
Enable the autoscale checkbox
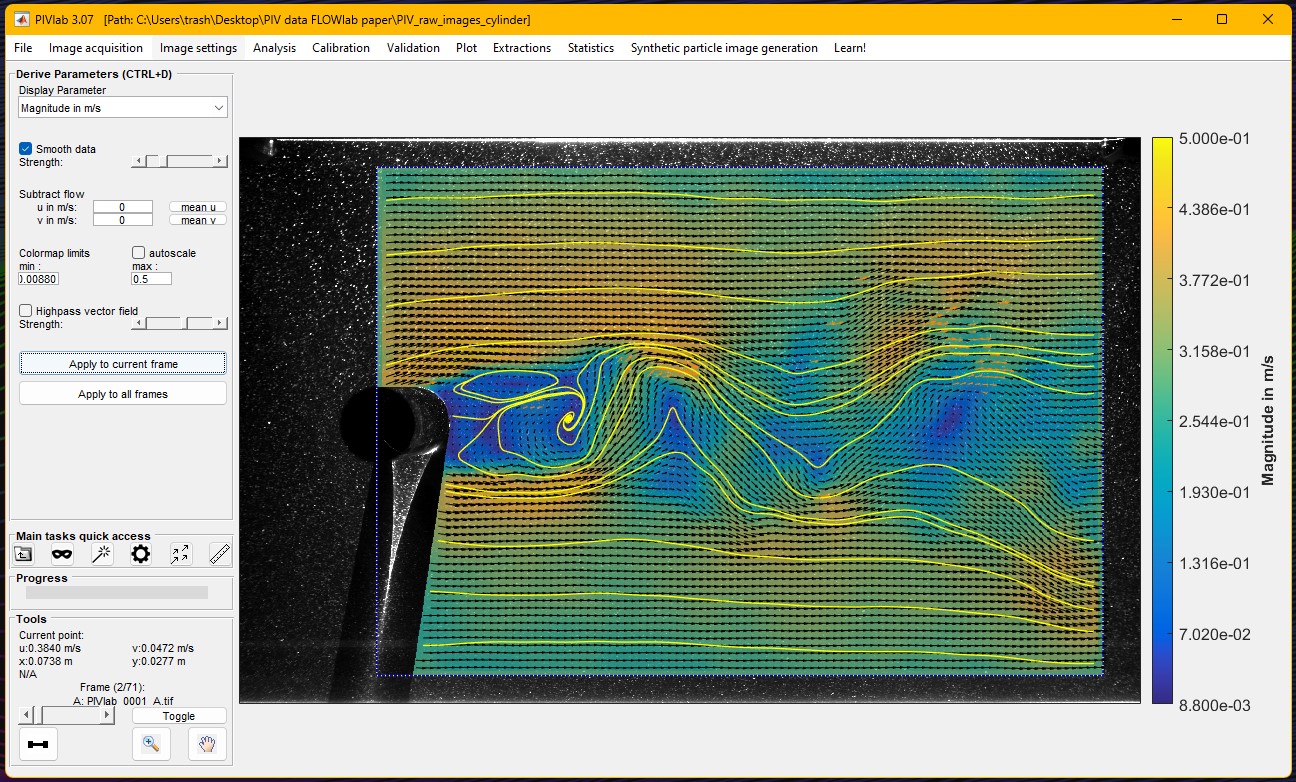(x=139, y=253)
